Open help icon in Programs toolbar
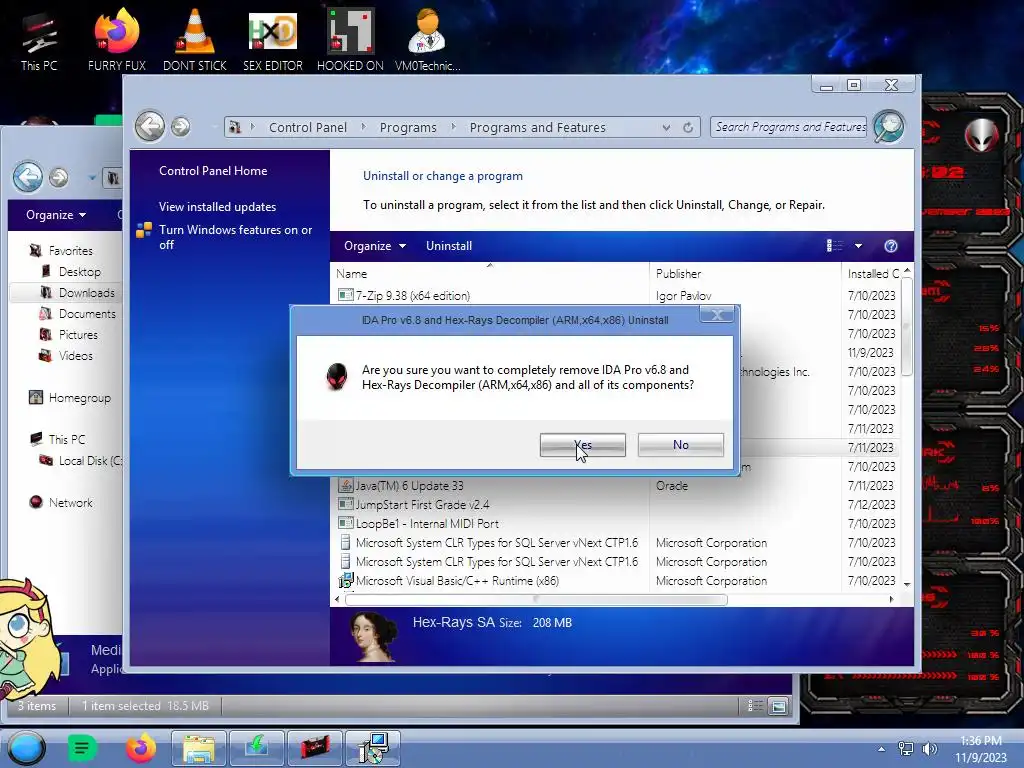Screen dimensions: 1024x768 pyautogui.click(x=891, y=246)
